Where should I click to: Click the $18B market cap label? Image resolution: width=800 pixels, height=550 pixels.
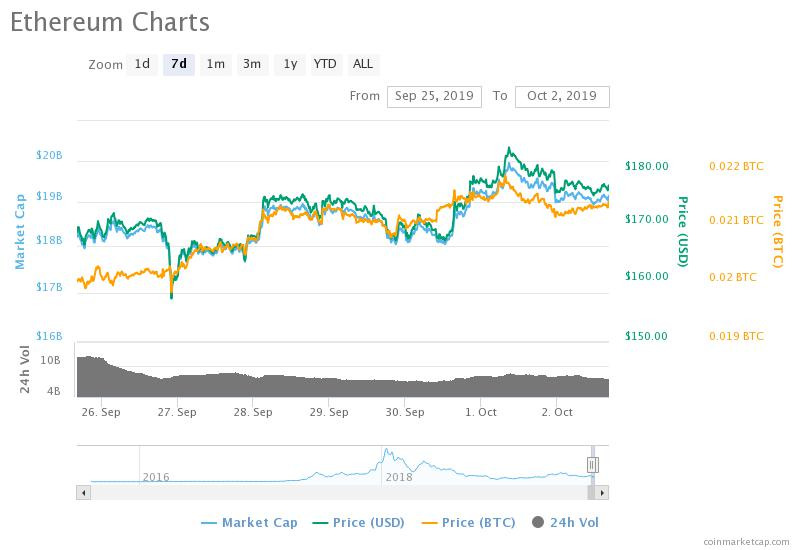coord(49,240)
